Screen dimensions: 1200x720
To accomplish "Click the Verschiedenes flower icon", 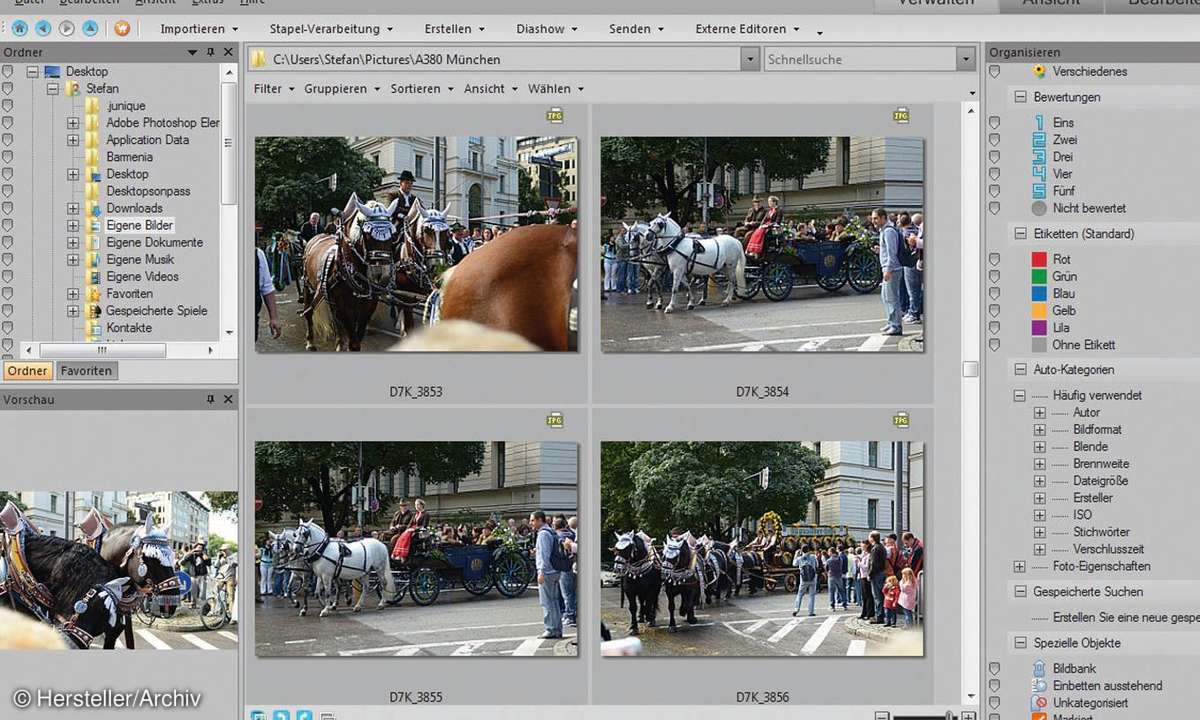I will click(x=1039, y=71).
